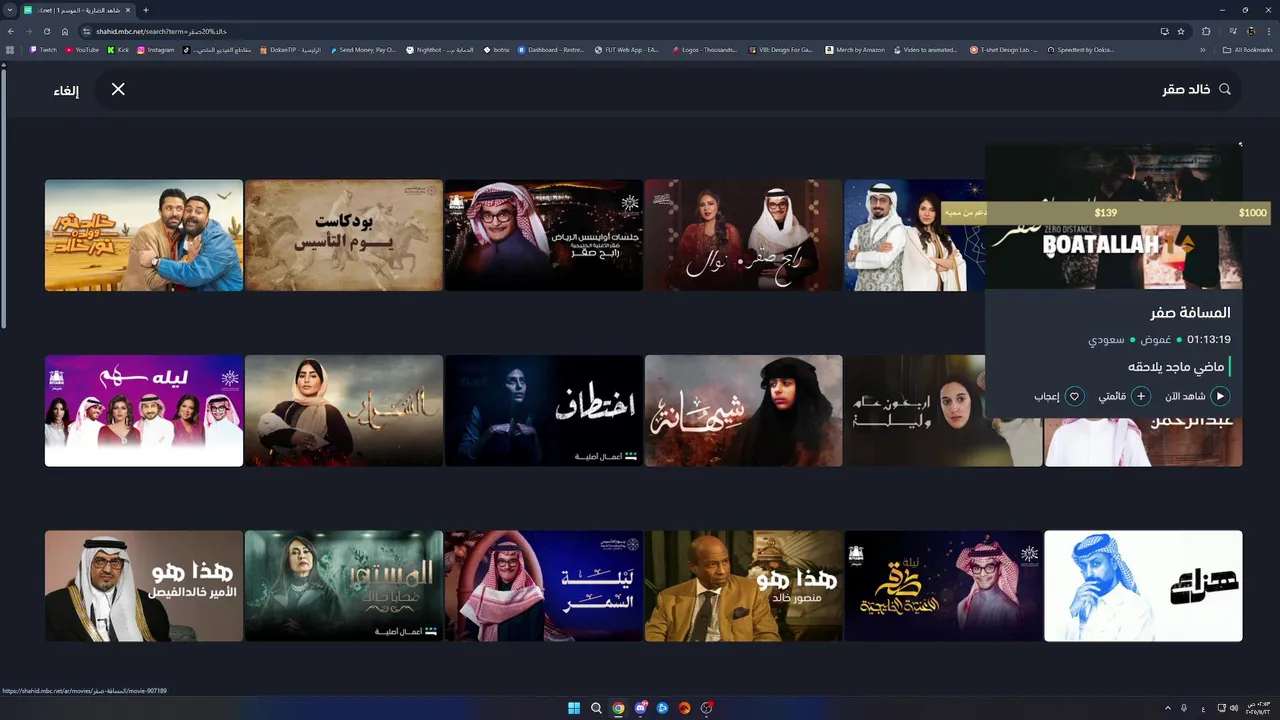Open the ليلة السمر thumbnail
This screenshot has width=1280, height=720.
[x=544, y=586]
